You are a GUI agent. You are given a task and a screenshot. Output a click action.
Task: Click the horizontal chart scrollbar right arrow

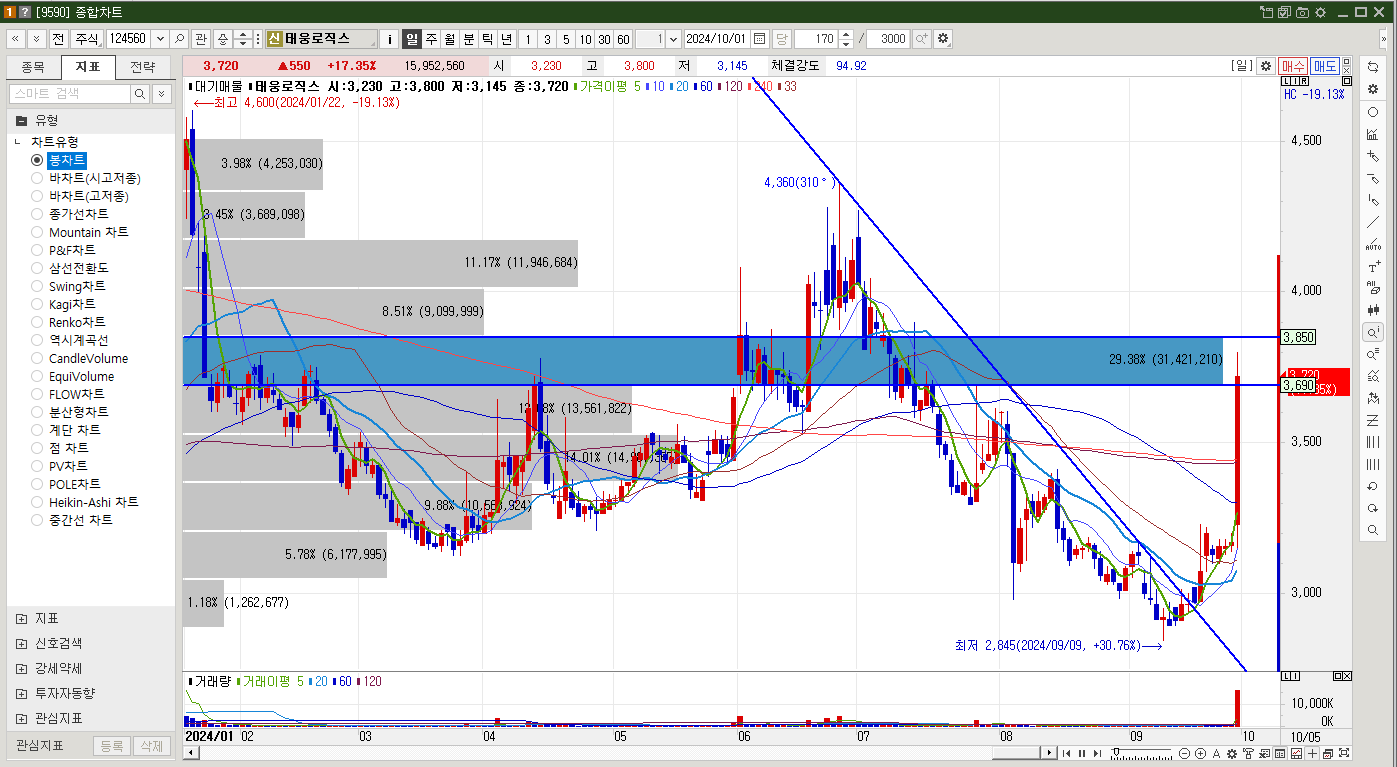tap(1048, 753)
